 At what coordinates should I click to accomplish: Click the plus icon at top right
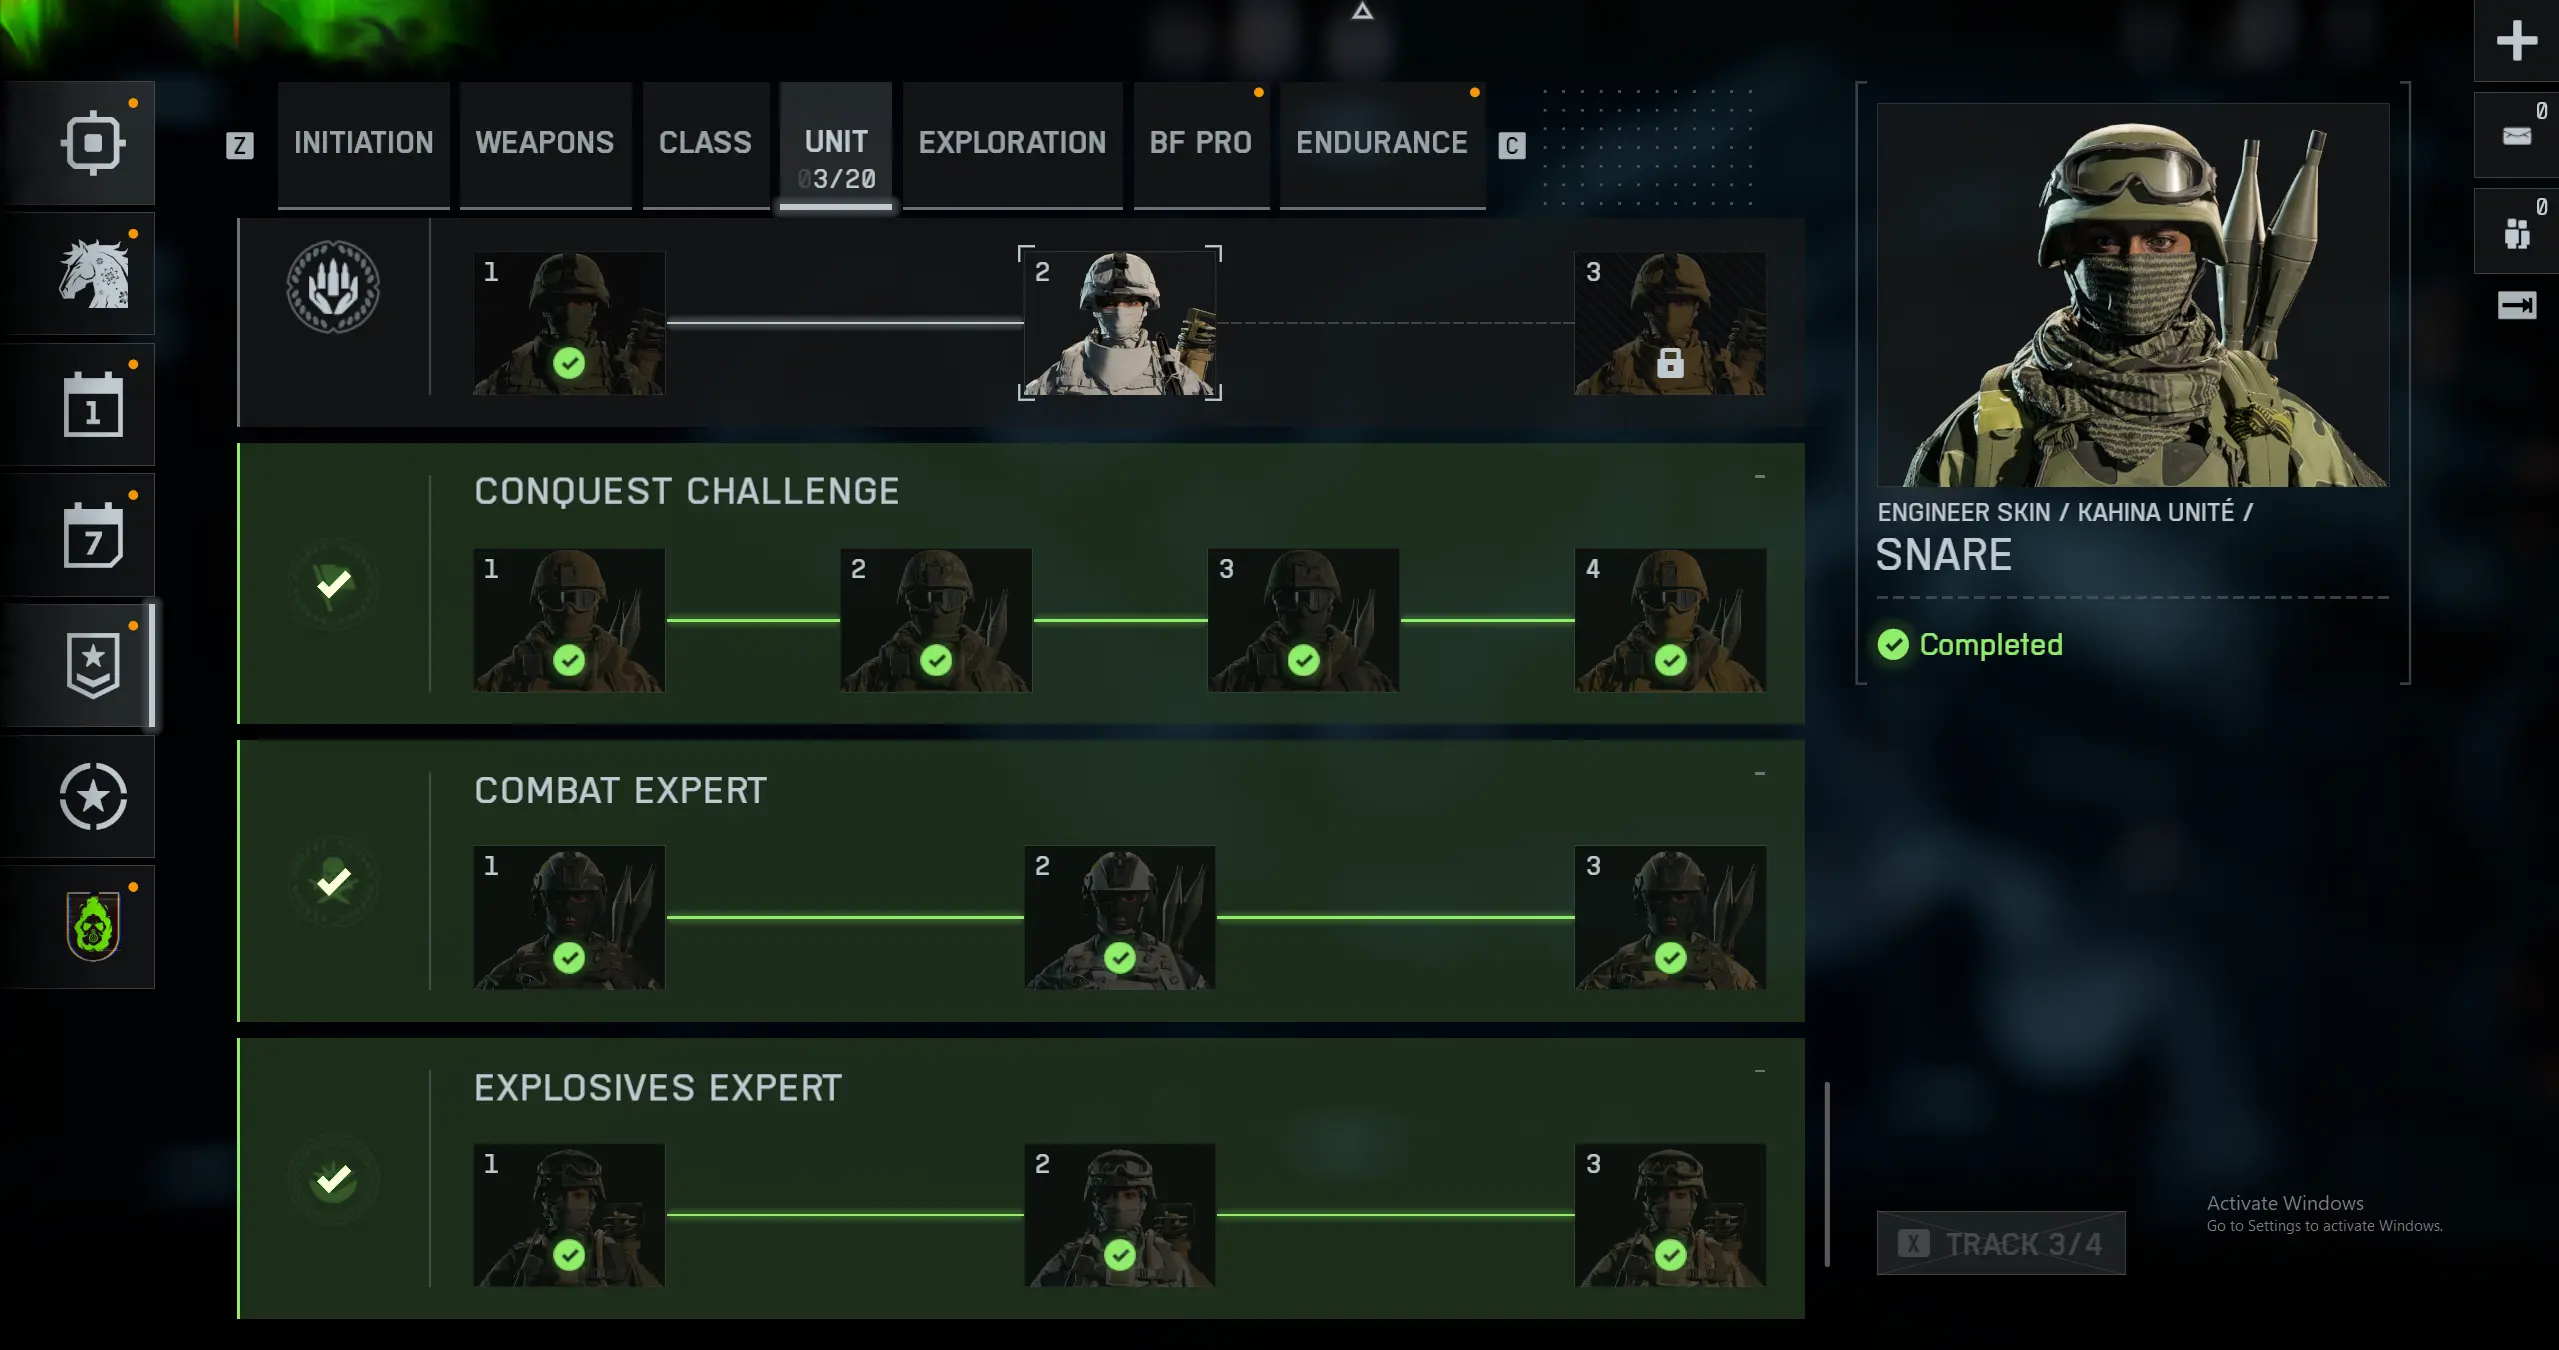2516,41
